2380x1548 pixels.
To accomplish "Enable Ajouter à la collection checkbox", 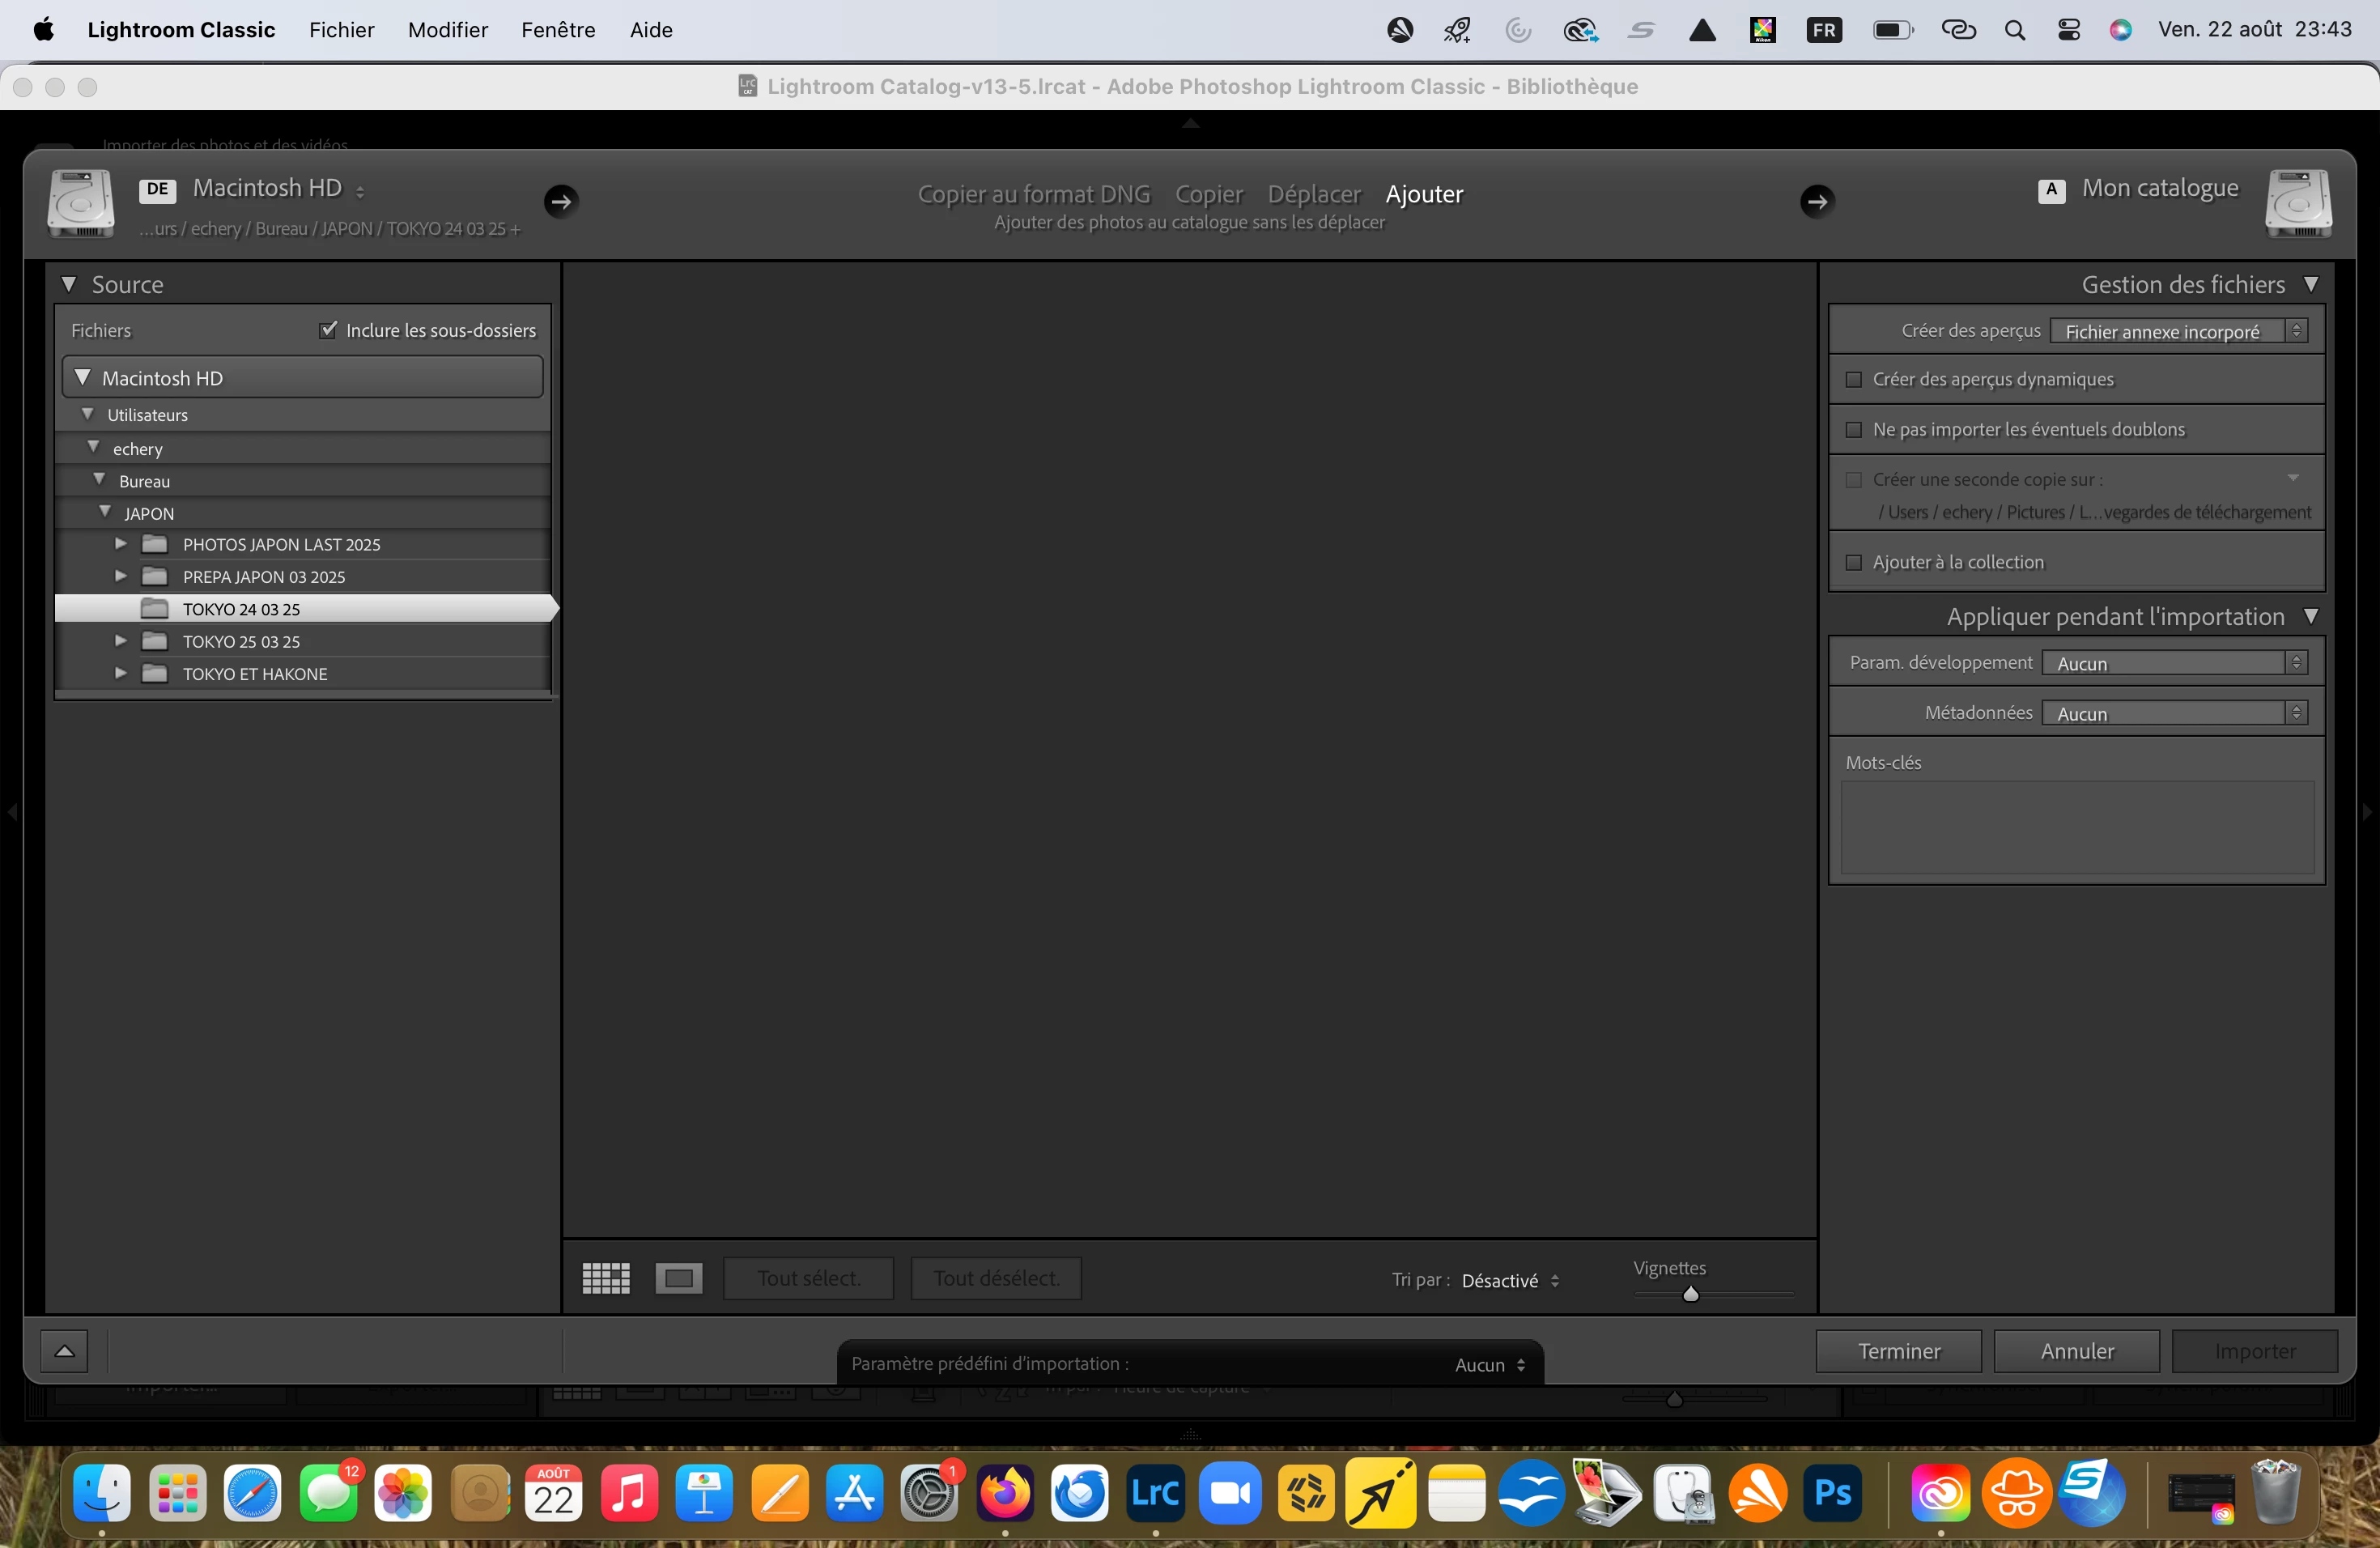I will pos(1853,562).
